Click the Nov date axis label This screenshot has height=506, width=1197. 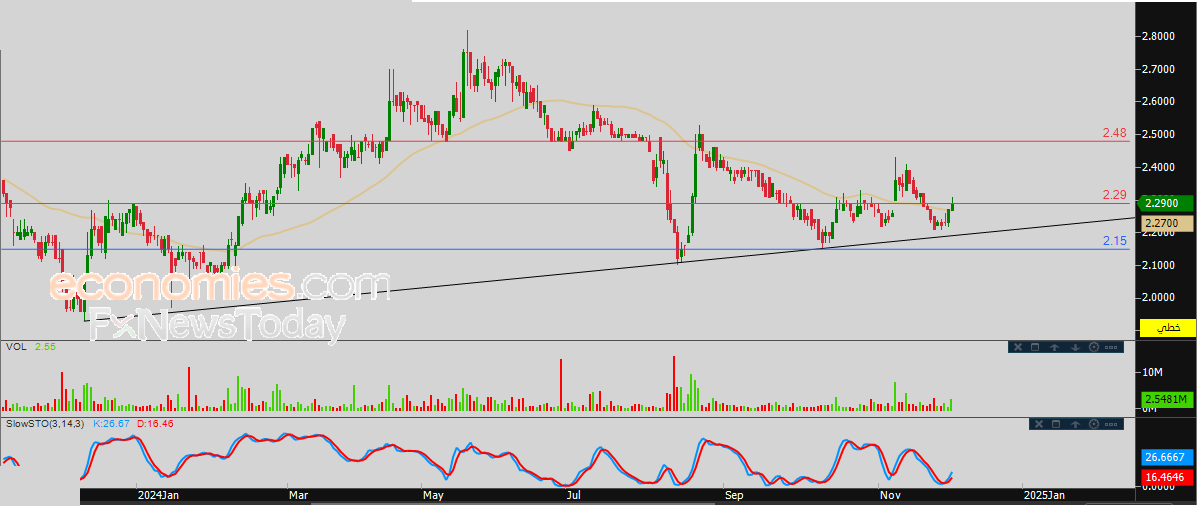889,496
